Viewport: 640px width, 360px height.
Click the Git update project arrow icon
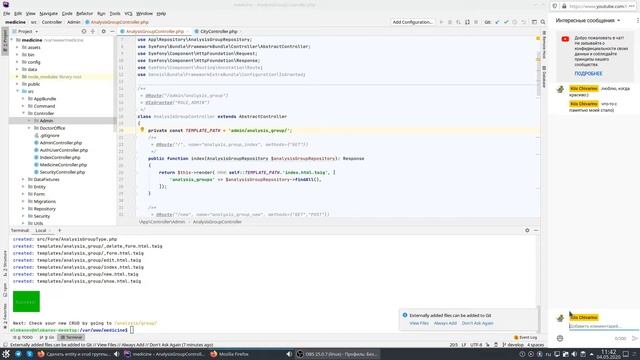tap(497, 22)
